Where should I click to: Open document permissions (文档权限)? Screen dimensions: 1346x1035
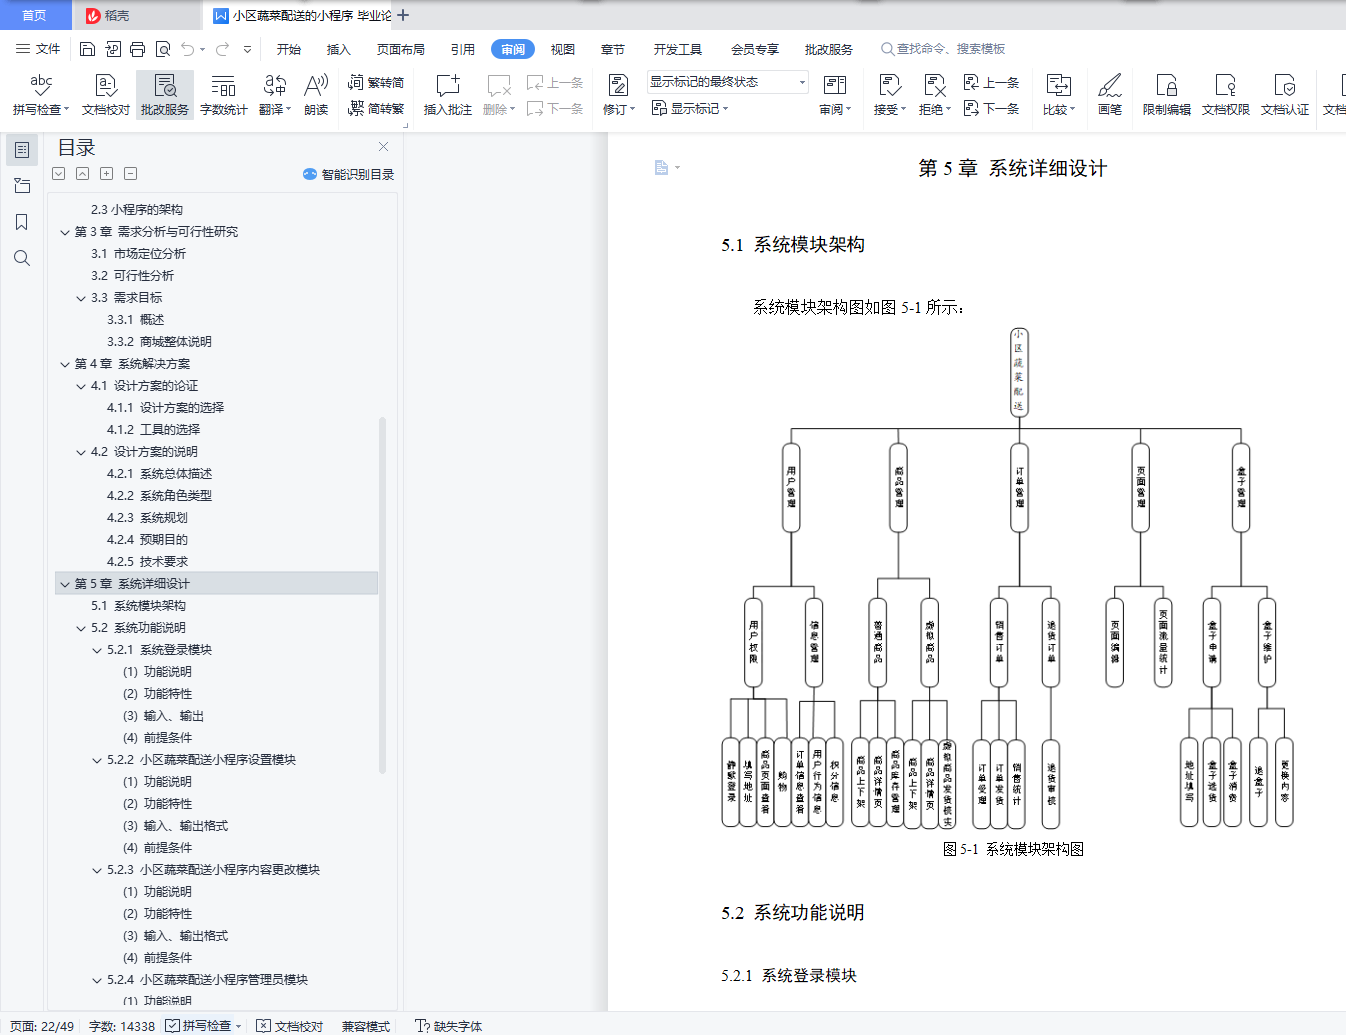pyautogui.click(x=1226, y=95)
